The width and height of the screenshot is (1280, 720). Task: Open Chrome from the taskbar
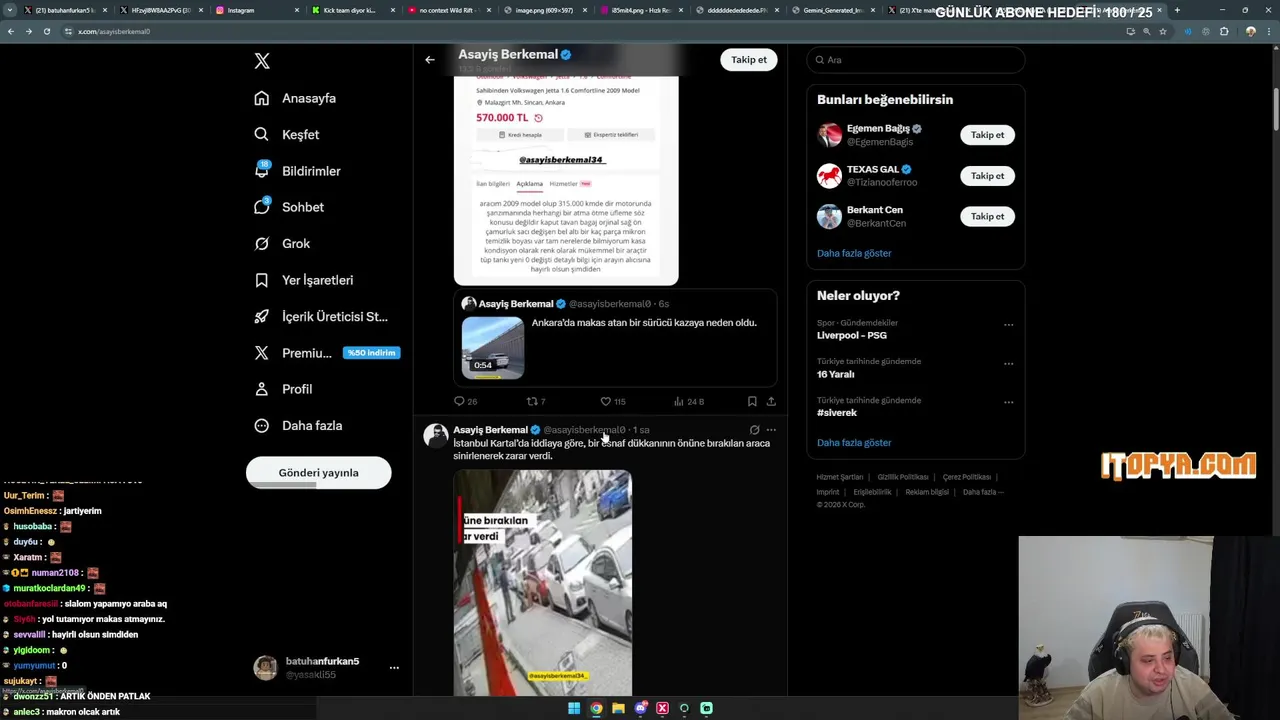tap(596, 708)
